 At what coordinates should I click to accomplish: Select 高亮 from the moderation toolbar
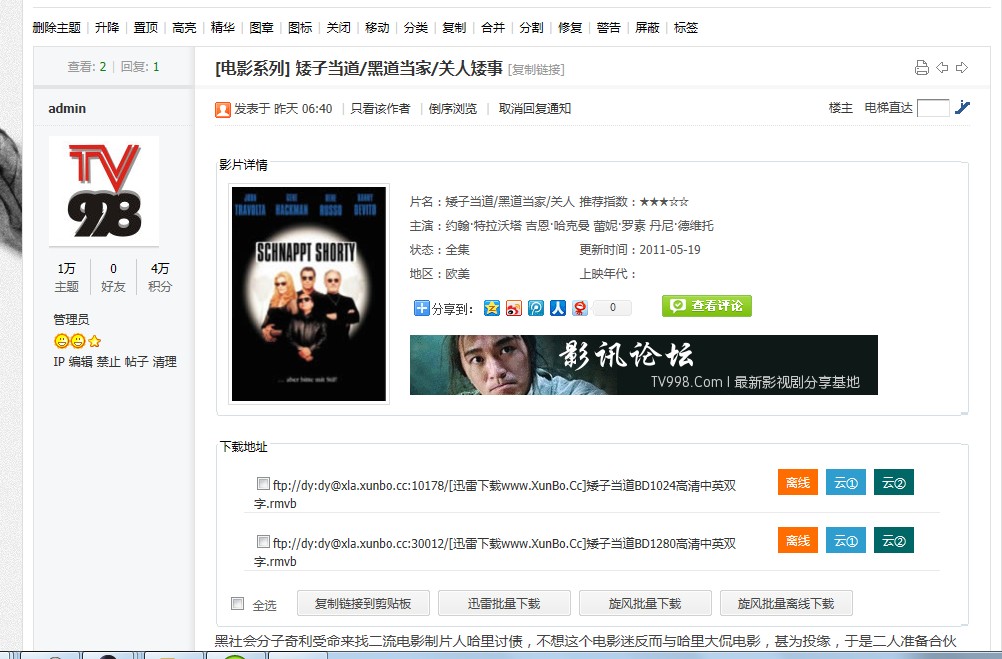(183, 28)
